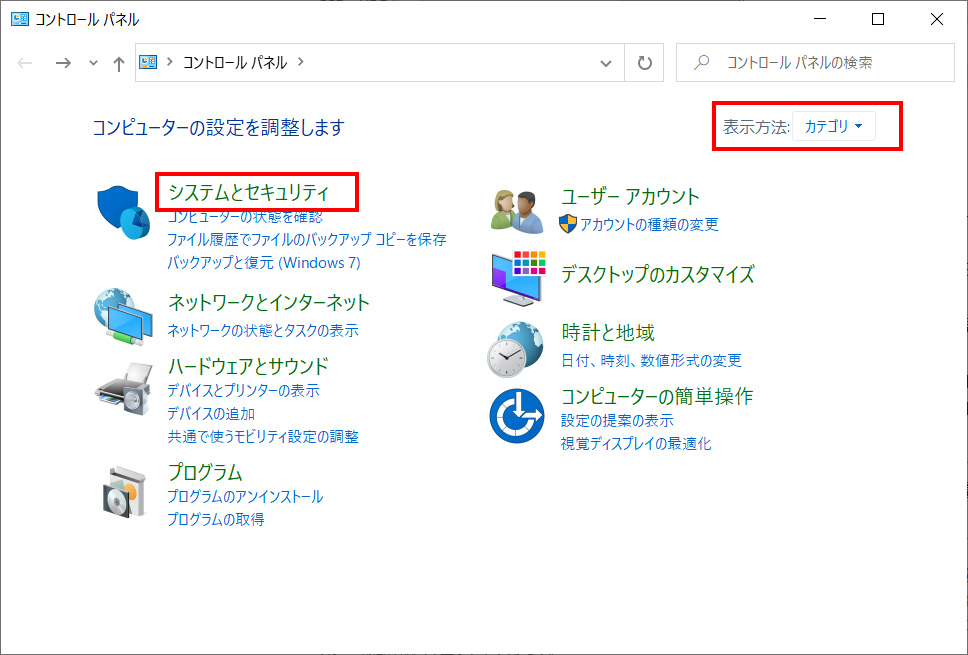
Task: Click the Control Panel title bar icon
Action: (x=20, y=19)
